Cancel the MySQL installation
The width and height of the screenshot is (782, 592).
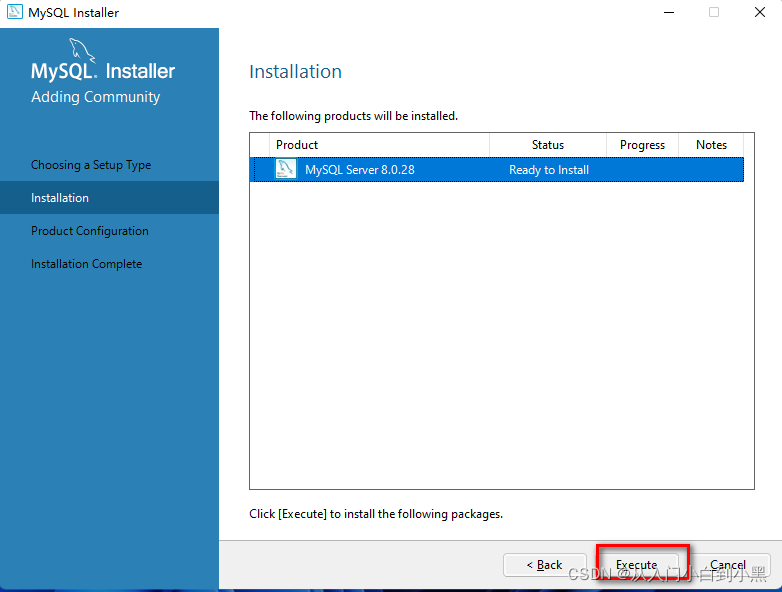[x=728, y=565]
